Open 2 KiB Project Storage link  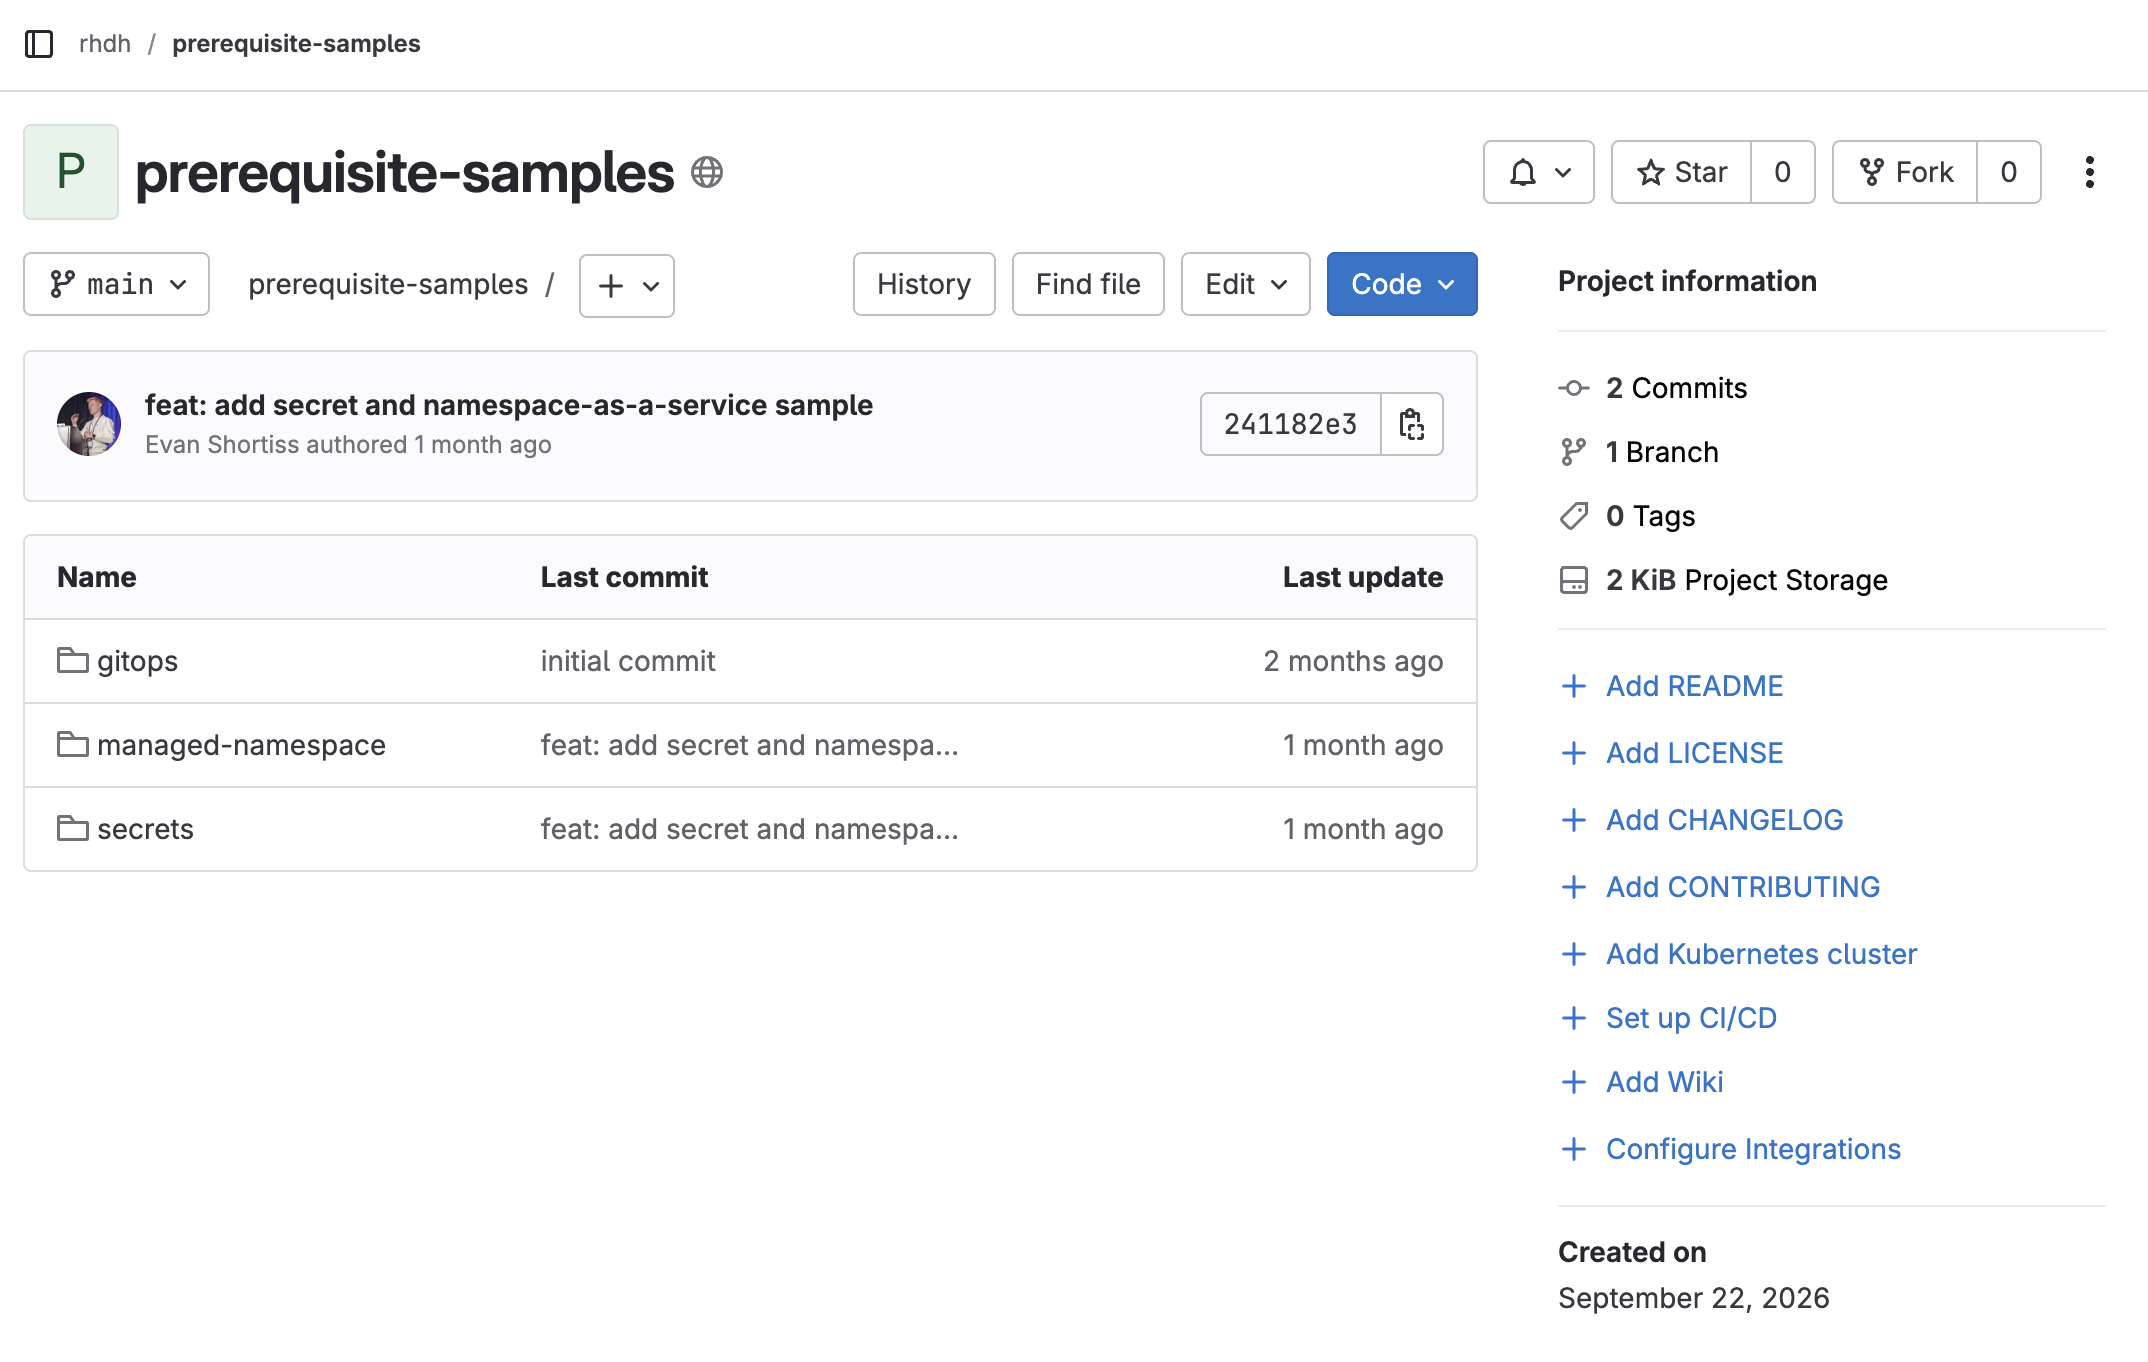(1746, 580)
